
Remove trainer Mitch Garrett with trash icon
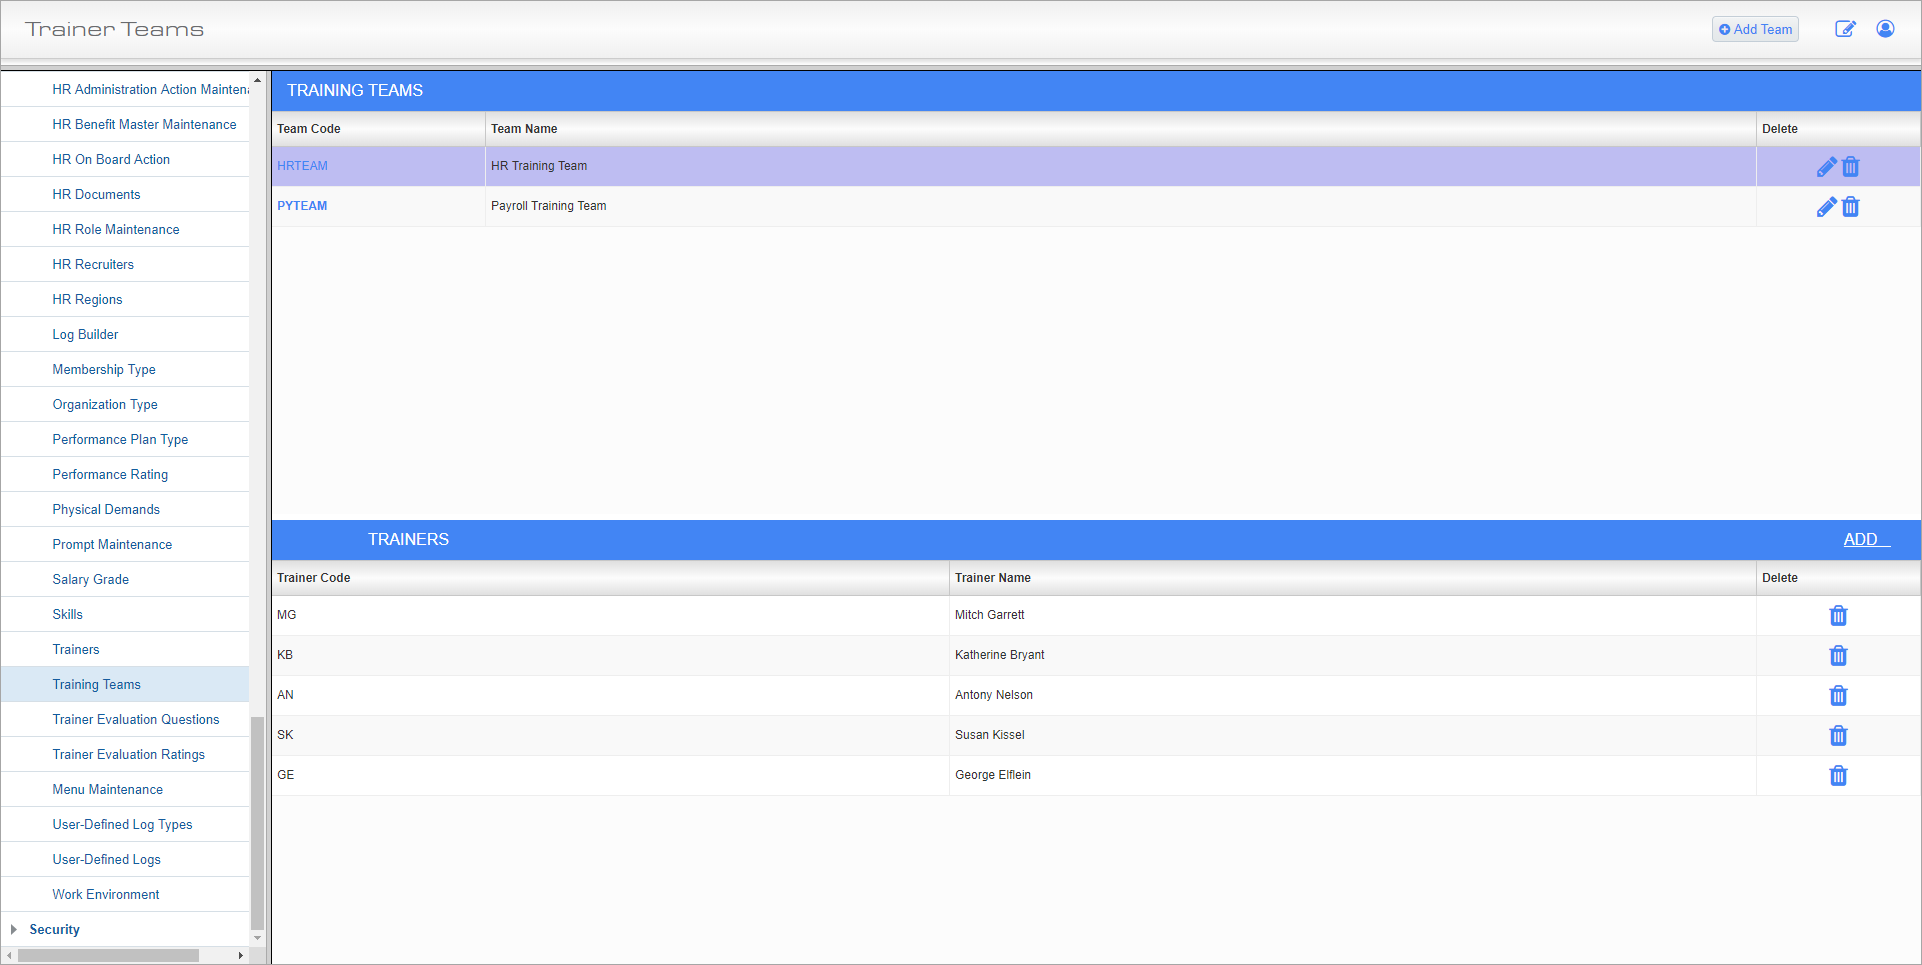[x=1838, y=616]
